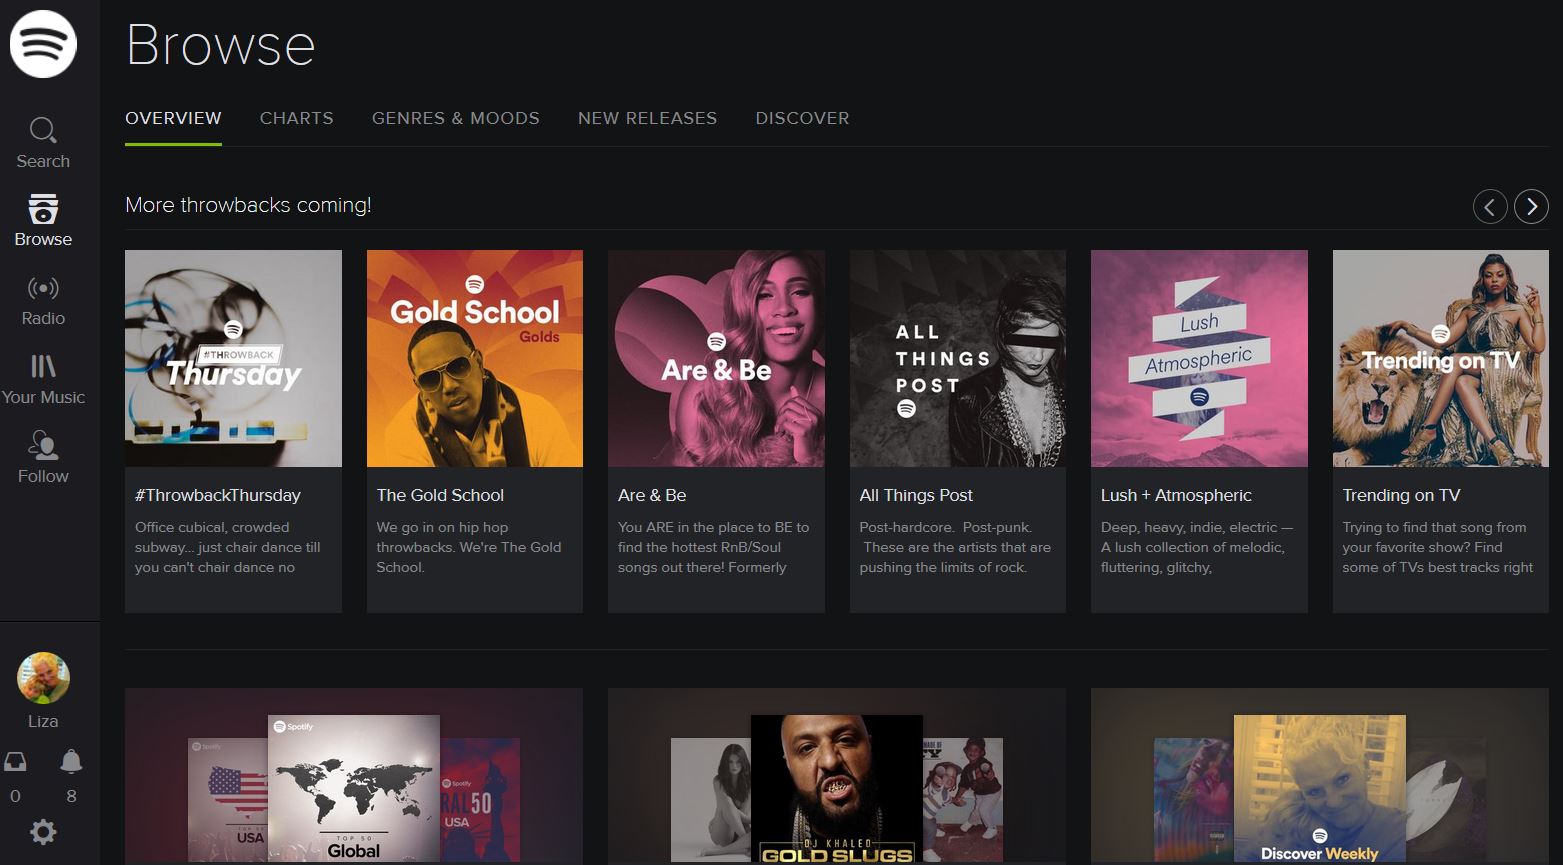Click the Lush + Atmospheric title
This screenshot has width=1563, height=865.
1176,495
